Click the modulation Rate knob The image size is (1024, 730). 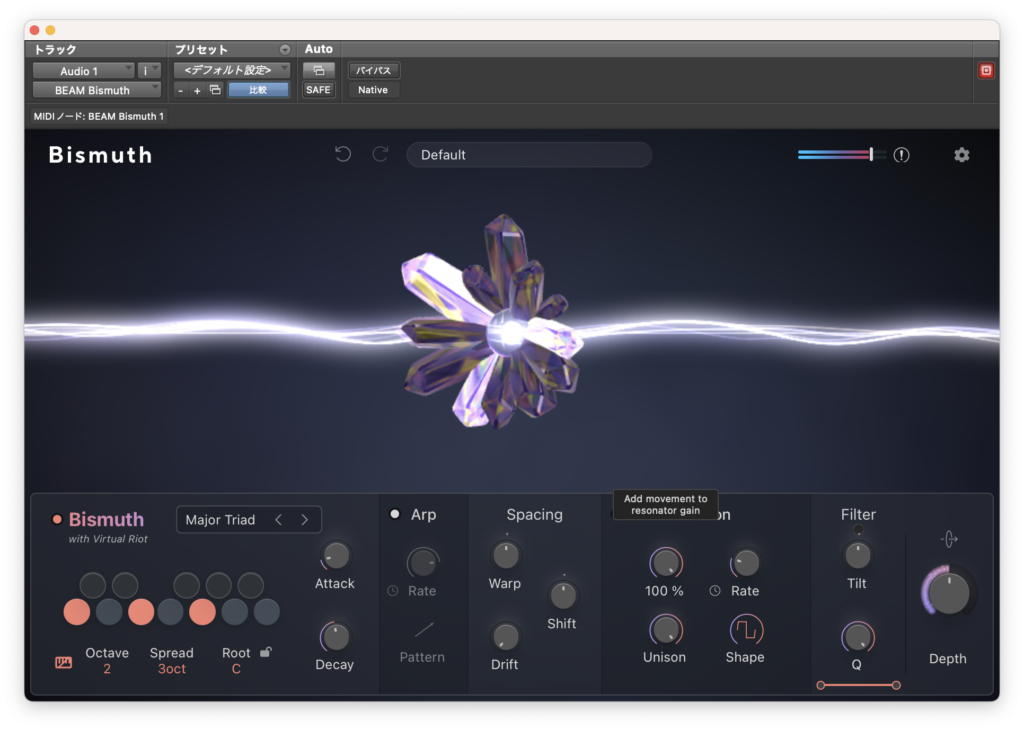coord(745,562)
